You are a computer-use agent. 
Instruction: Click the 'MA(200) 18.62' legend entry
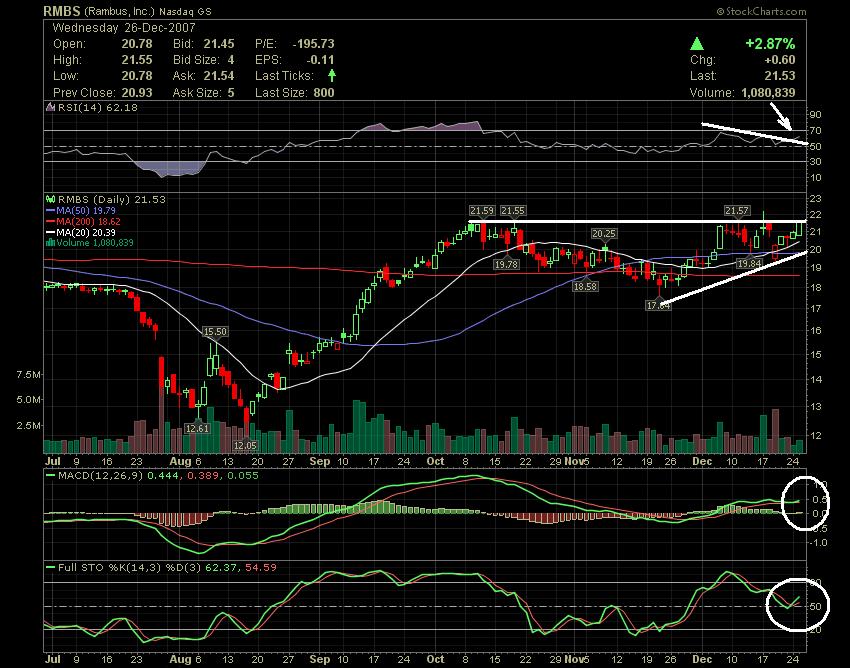[x=88, y=221]
